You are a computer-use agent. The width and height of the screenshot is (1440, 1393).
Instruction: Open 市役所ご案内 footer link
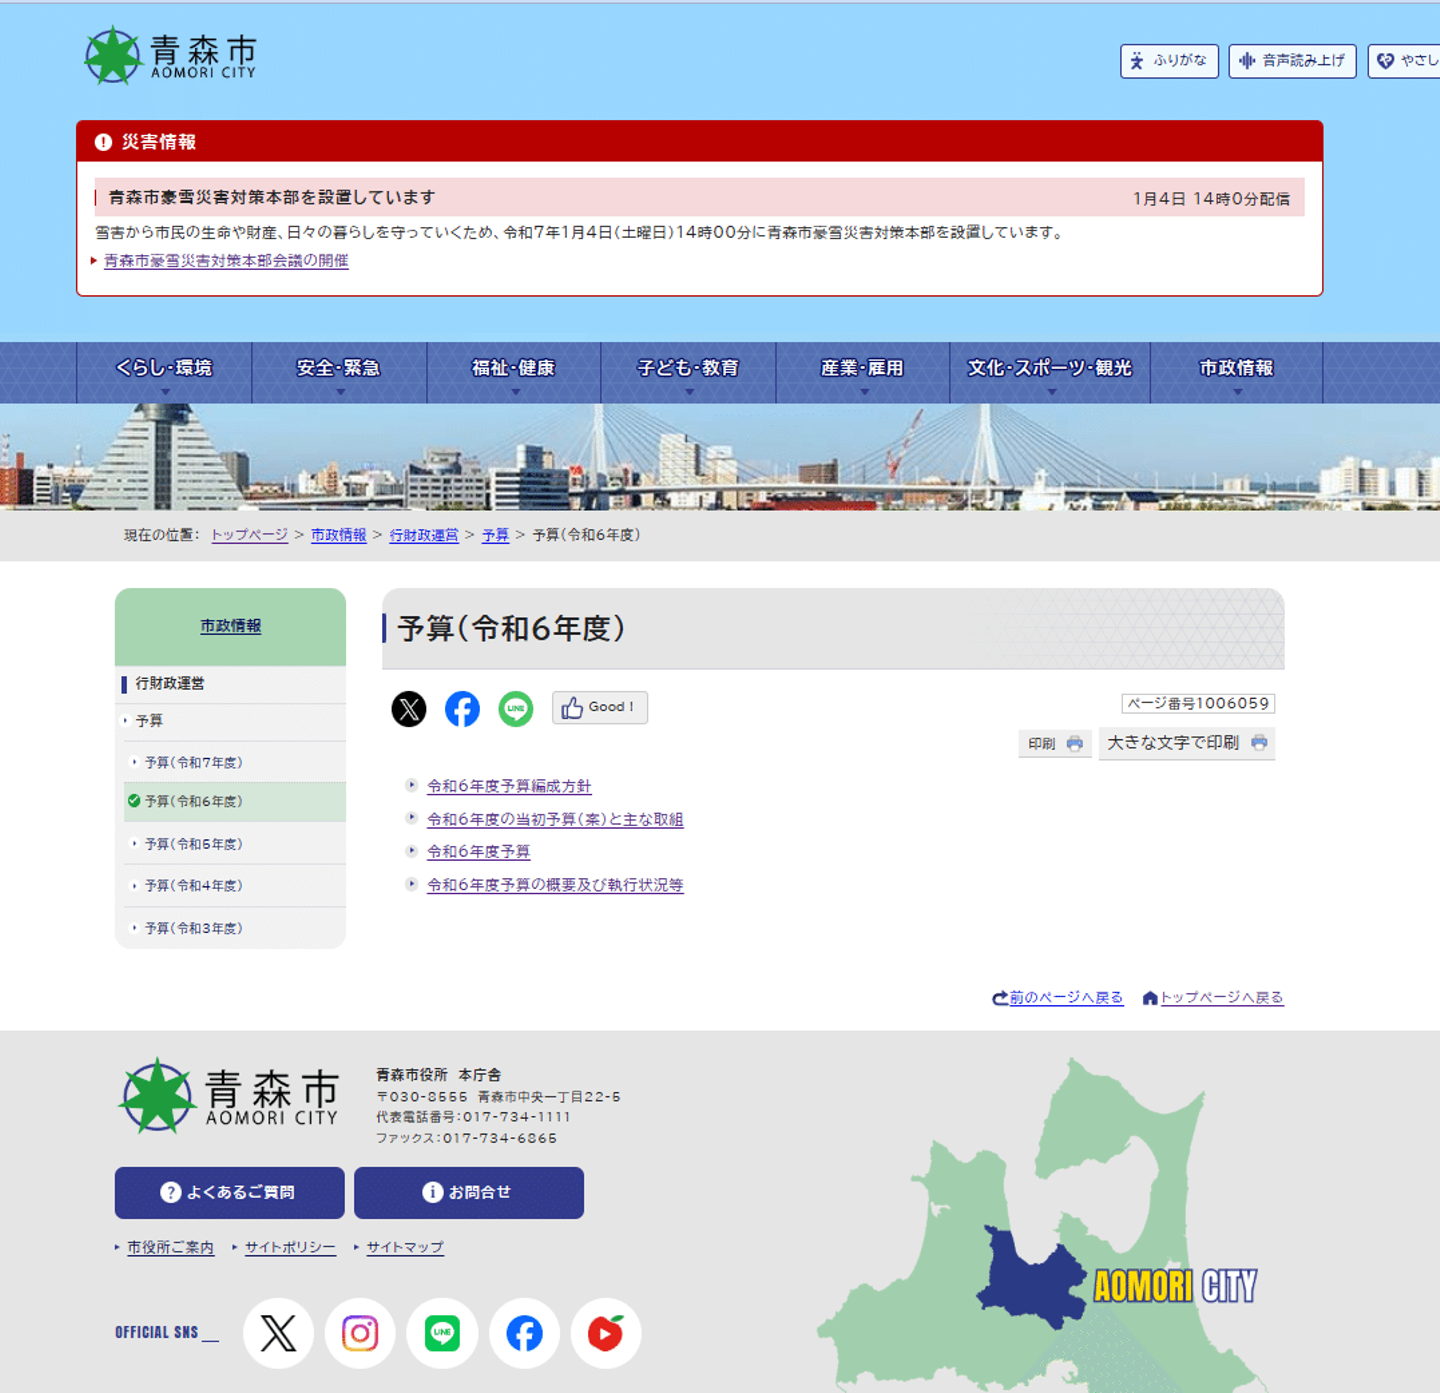(170, 1248)
